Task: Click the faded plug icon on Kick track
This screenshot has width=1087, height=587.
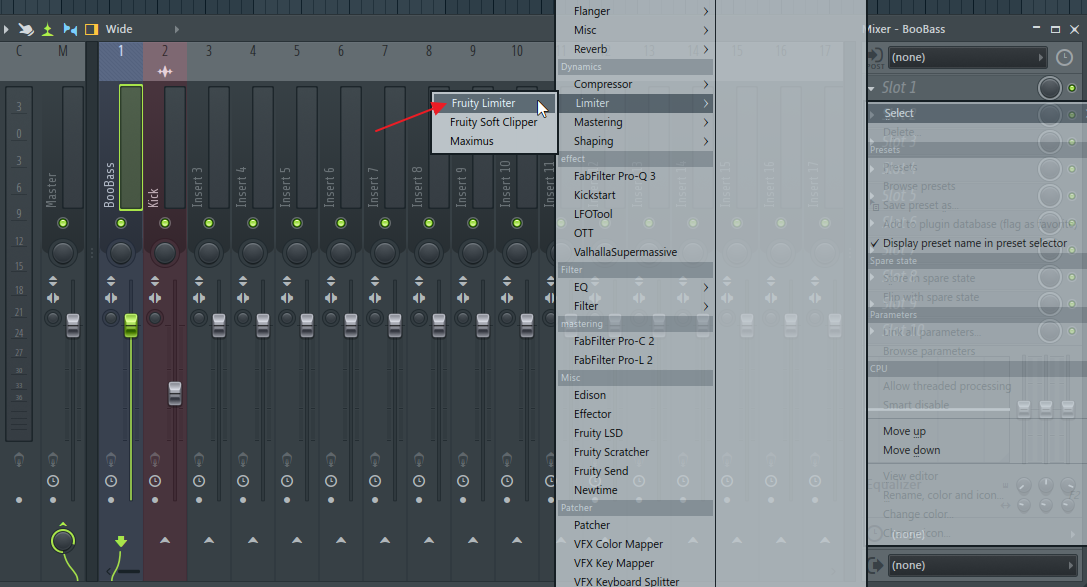Action: 155,459
